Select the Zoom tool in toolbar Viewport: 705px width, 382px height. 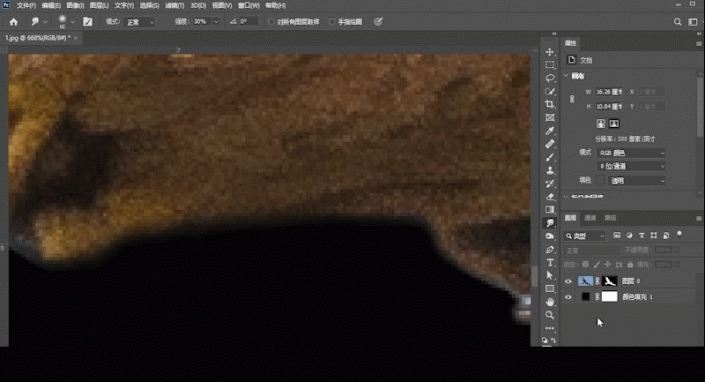click(x=549, y=315)
